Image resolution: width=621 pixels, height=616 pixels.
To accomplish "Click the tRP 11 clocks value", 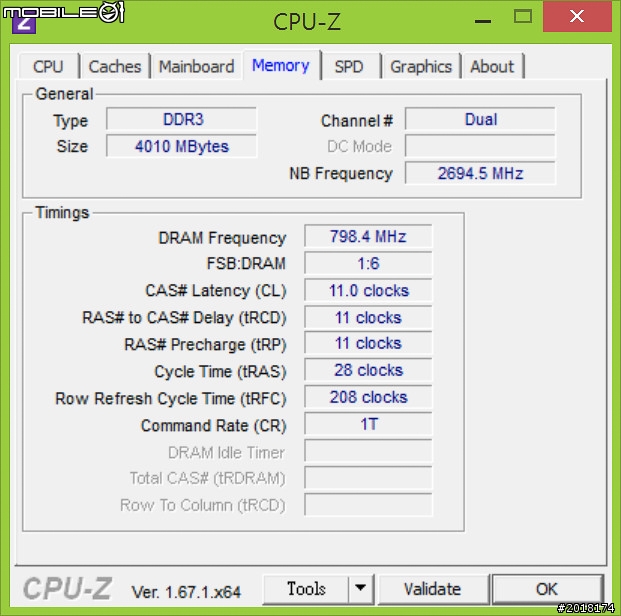I will 368,343.
